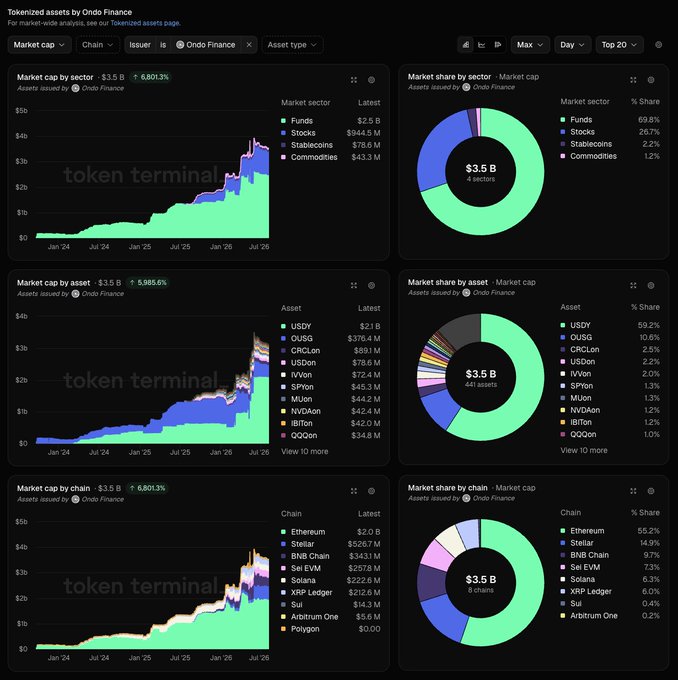Click the 441 assets donut center label
The height and width of the screenshot is (680, 678).
pos(481,385)
